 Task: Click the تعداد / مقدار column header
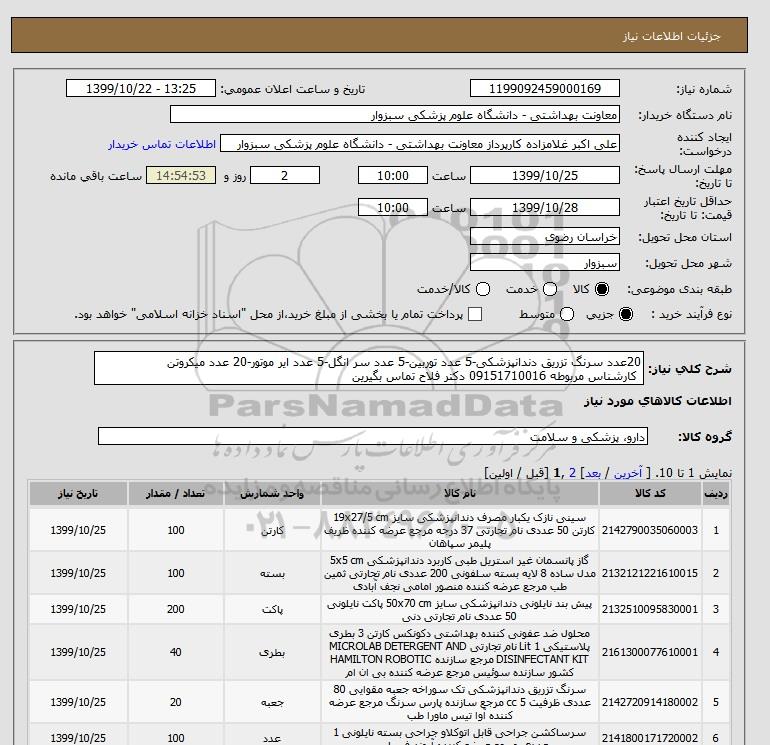pos(176,494)
